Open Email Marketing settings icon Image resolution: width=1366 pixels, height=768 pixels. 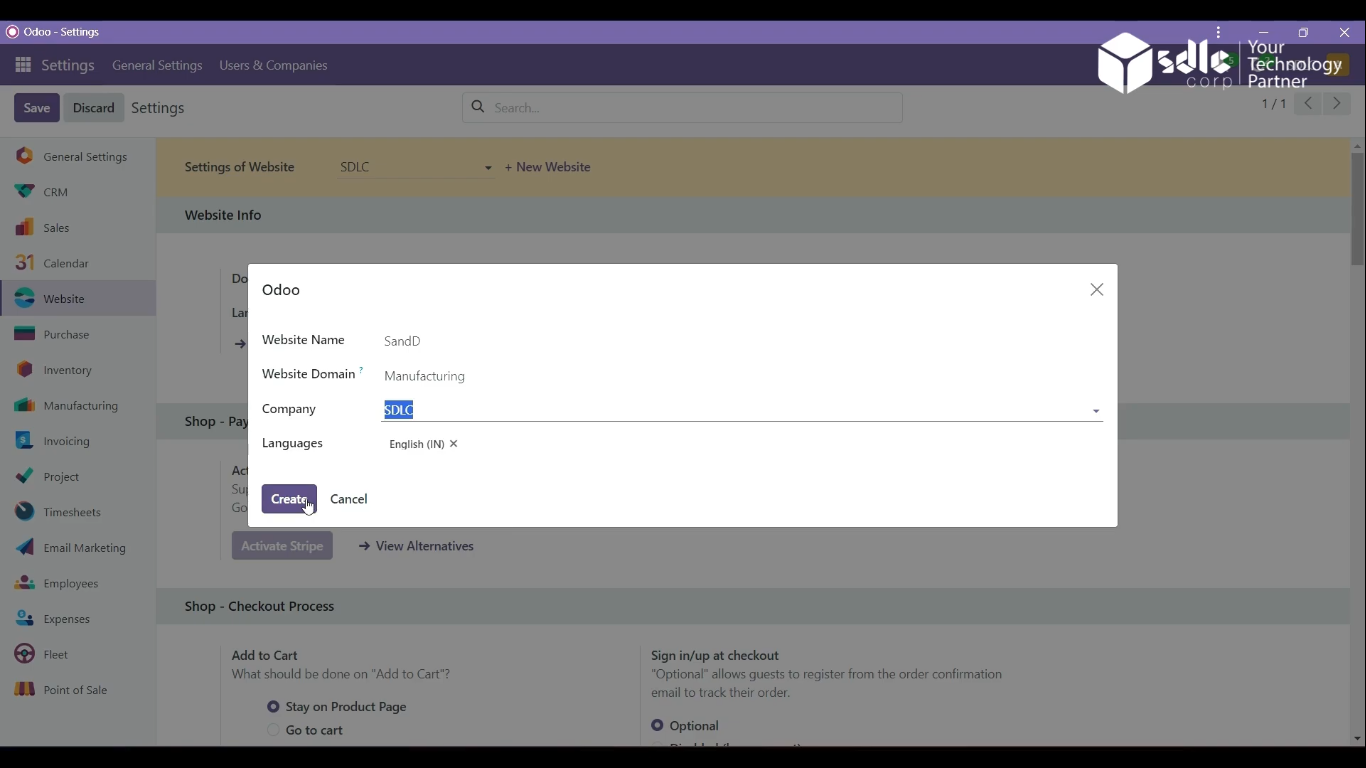[24, 548]
